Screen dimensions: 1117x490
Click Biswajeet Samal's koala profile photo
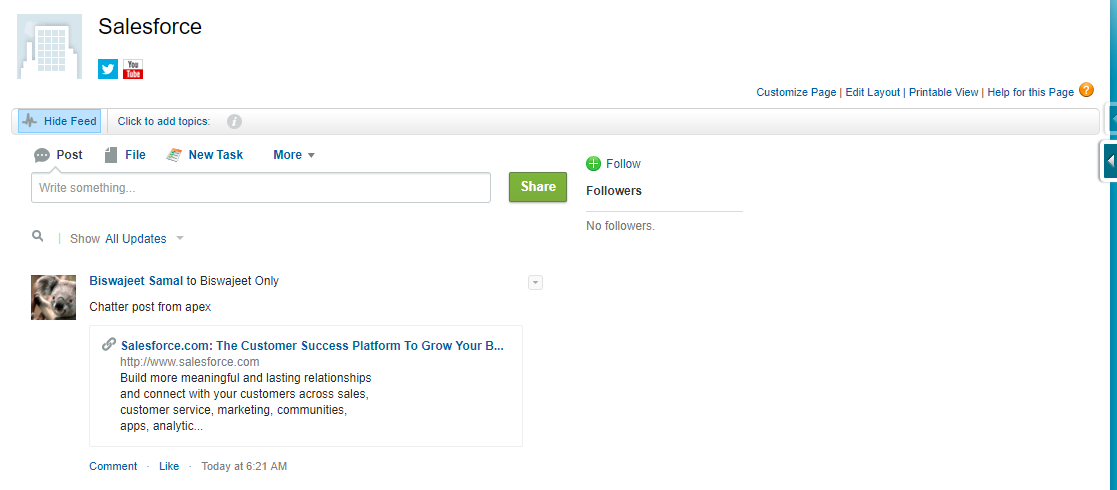click(x=53, y=297)
